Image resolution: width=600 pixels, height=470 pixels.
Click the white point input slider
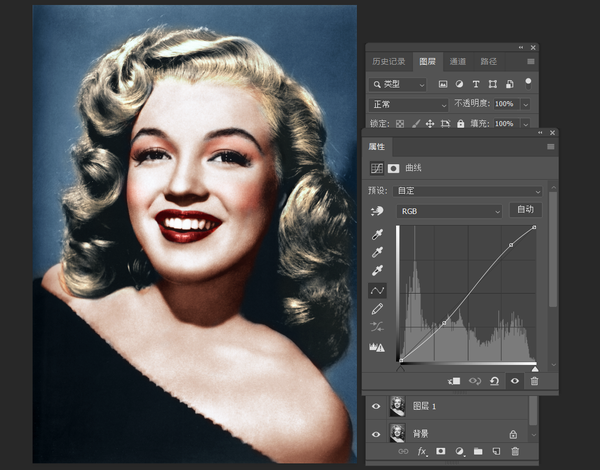(x=535, y=369)
